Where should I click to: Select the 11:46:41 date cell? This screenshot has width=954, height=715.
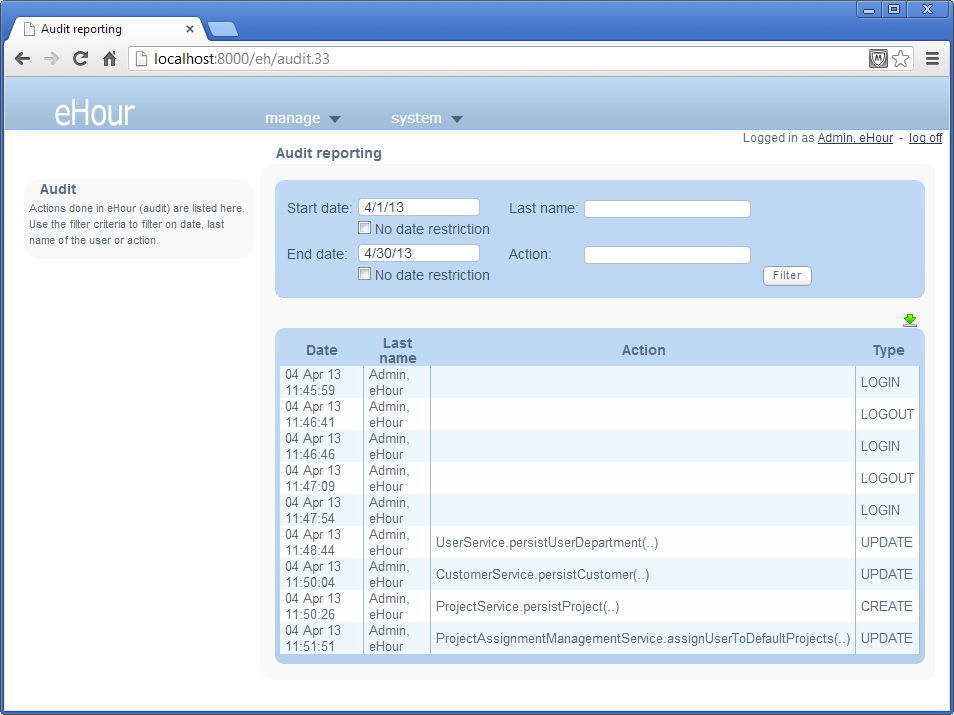pos(322,414)
